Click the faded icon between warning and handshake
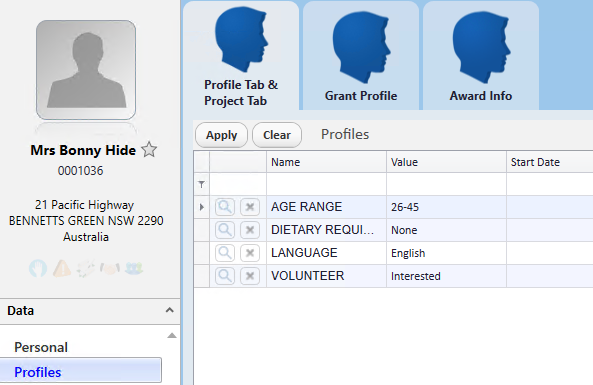This screenshot has height=385, width=593. (86, 268)
